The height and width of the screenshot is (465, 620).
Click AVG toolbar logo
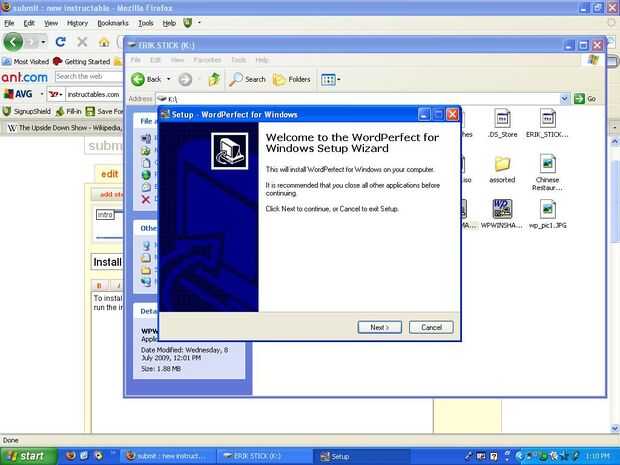coord(18,94)
